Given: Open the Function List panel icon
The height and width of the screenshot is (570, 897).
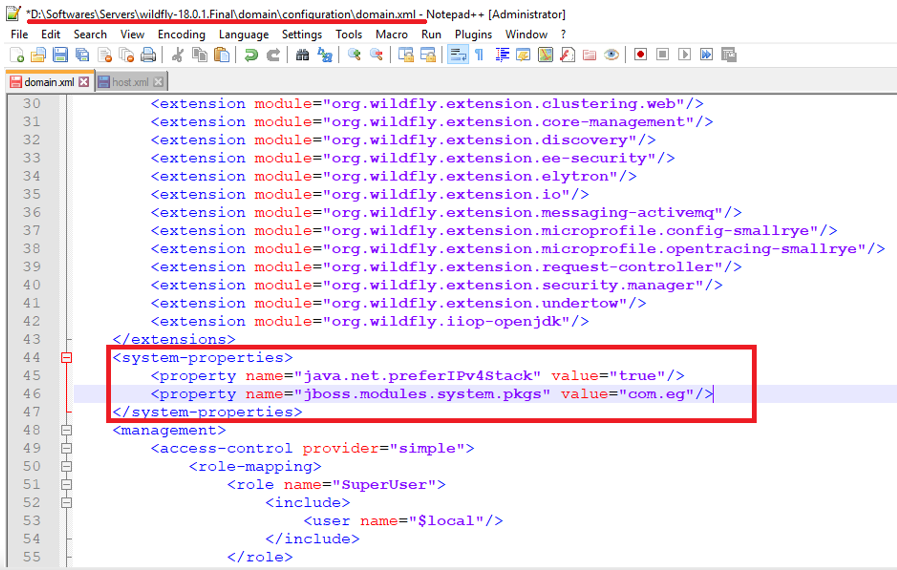Looking at the screenshot, I should 567,55.
